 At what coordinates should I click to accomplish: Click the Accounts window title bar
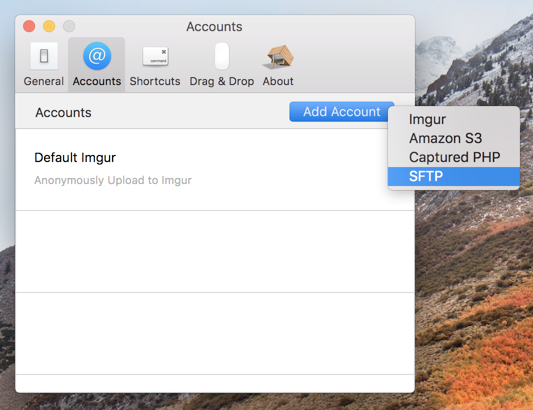tap(214, 27)
